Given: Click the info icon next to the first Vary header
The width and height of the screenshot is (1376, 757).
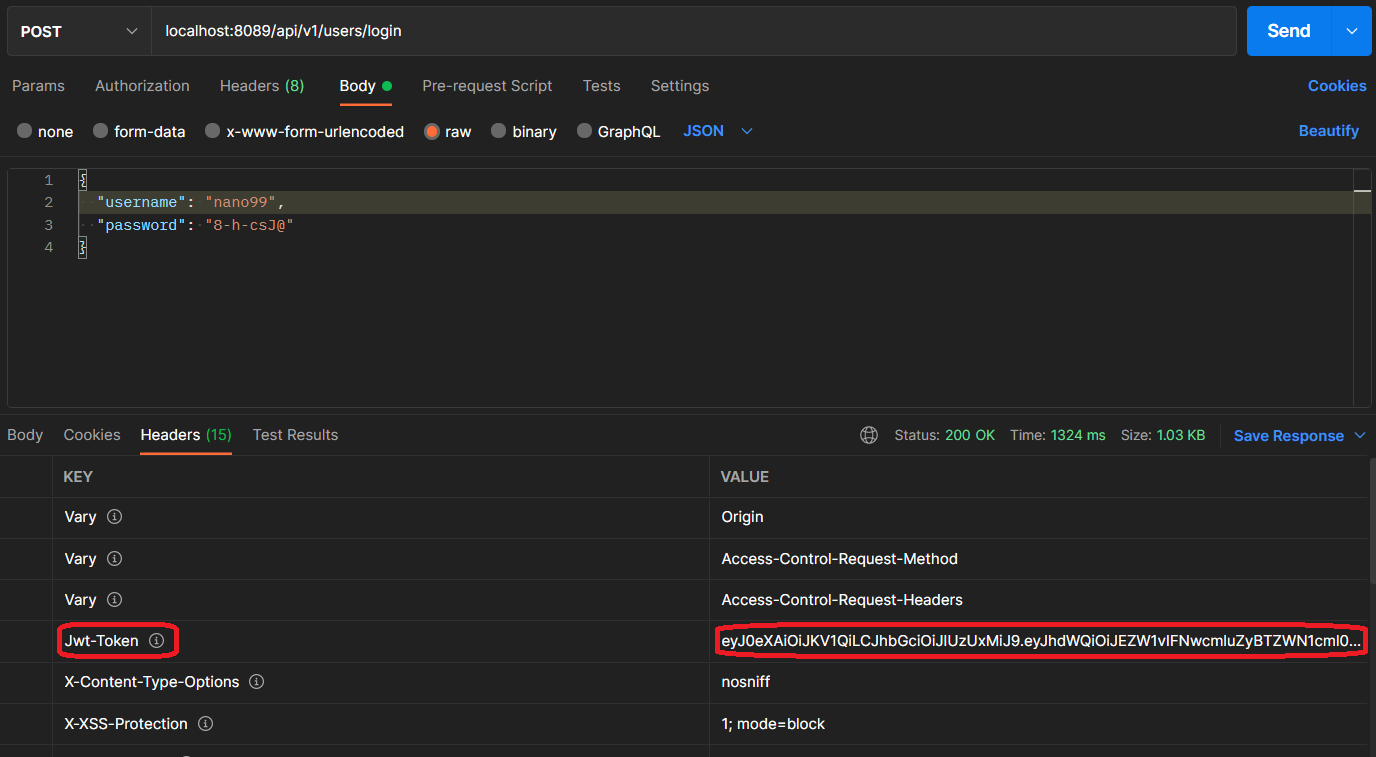Looking at the screenshot, I should pos(113,517).
